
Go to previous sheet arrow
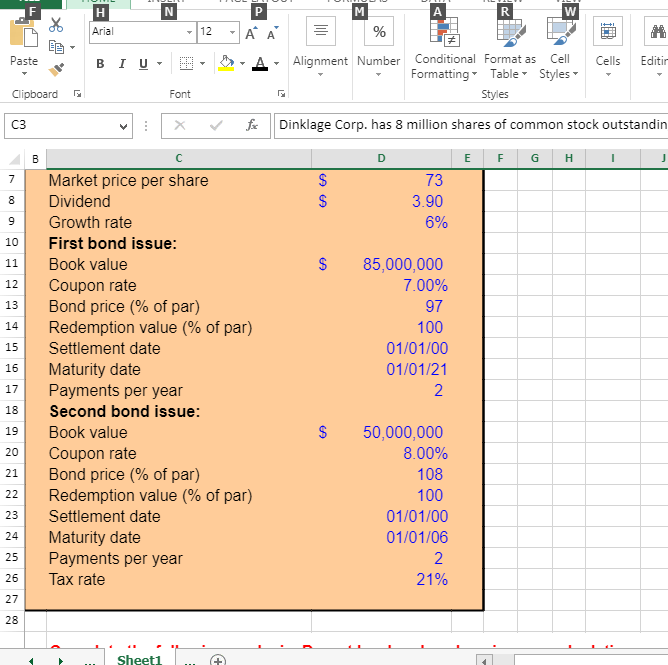[x=31, y=660]
